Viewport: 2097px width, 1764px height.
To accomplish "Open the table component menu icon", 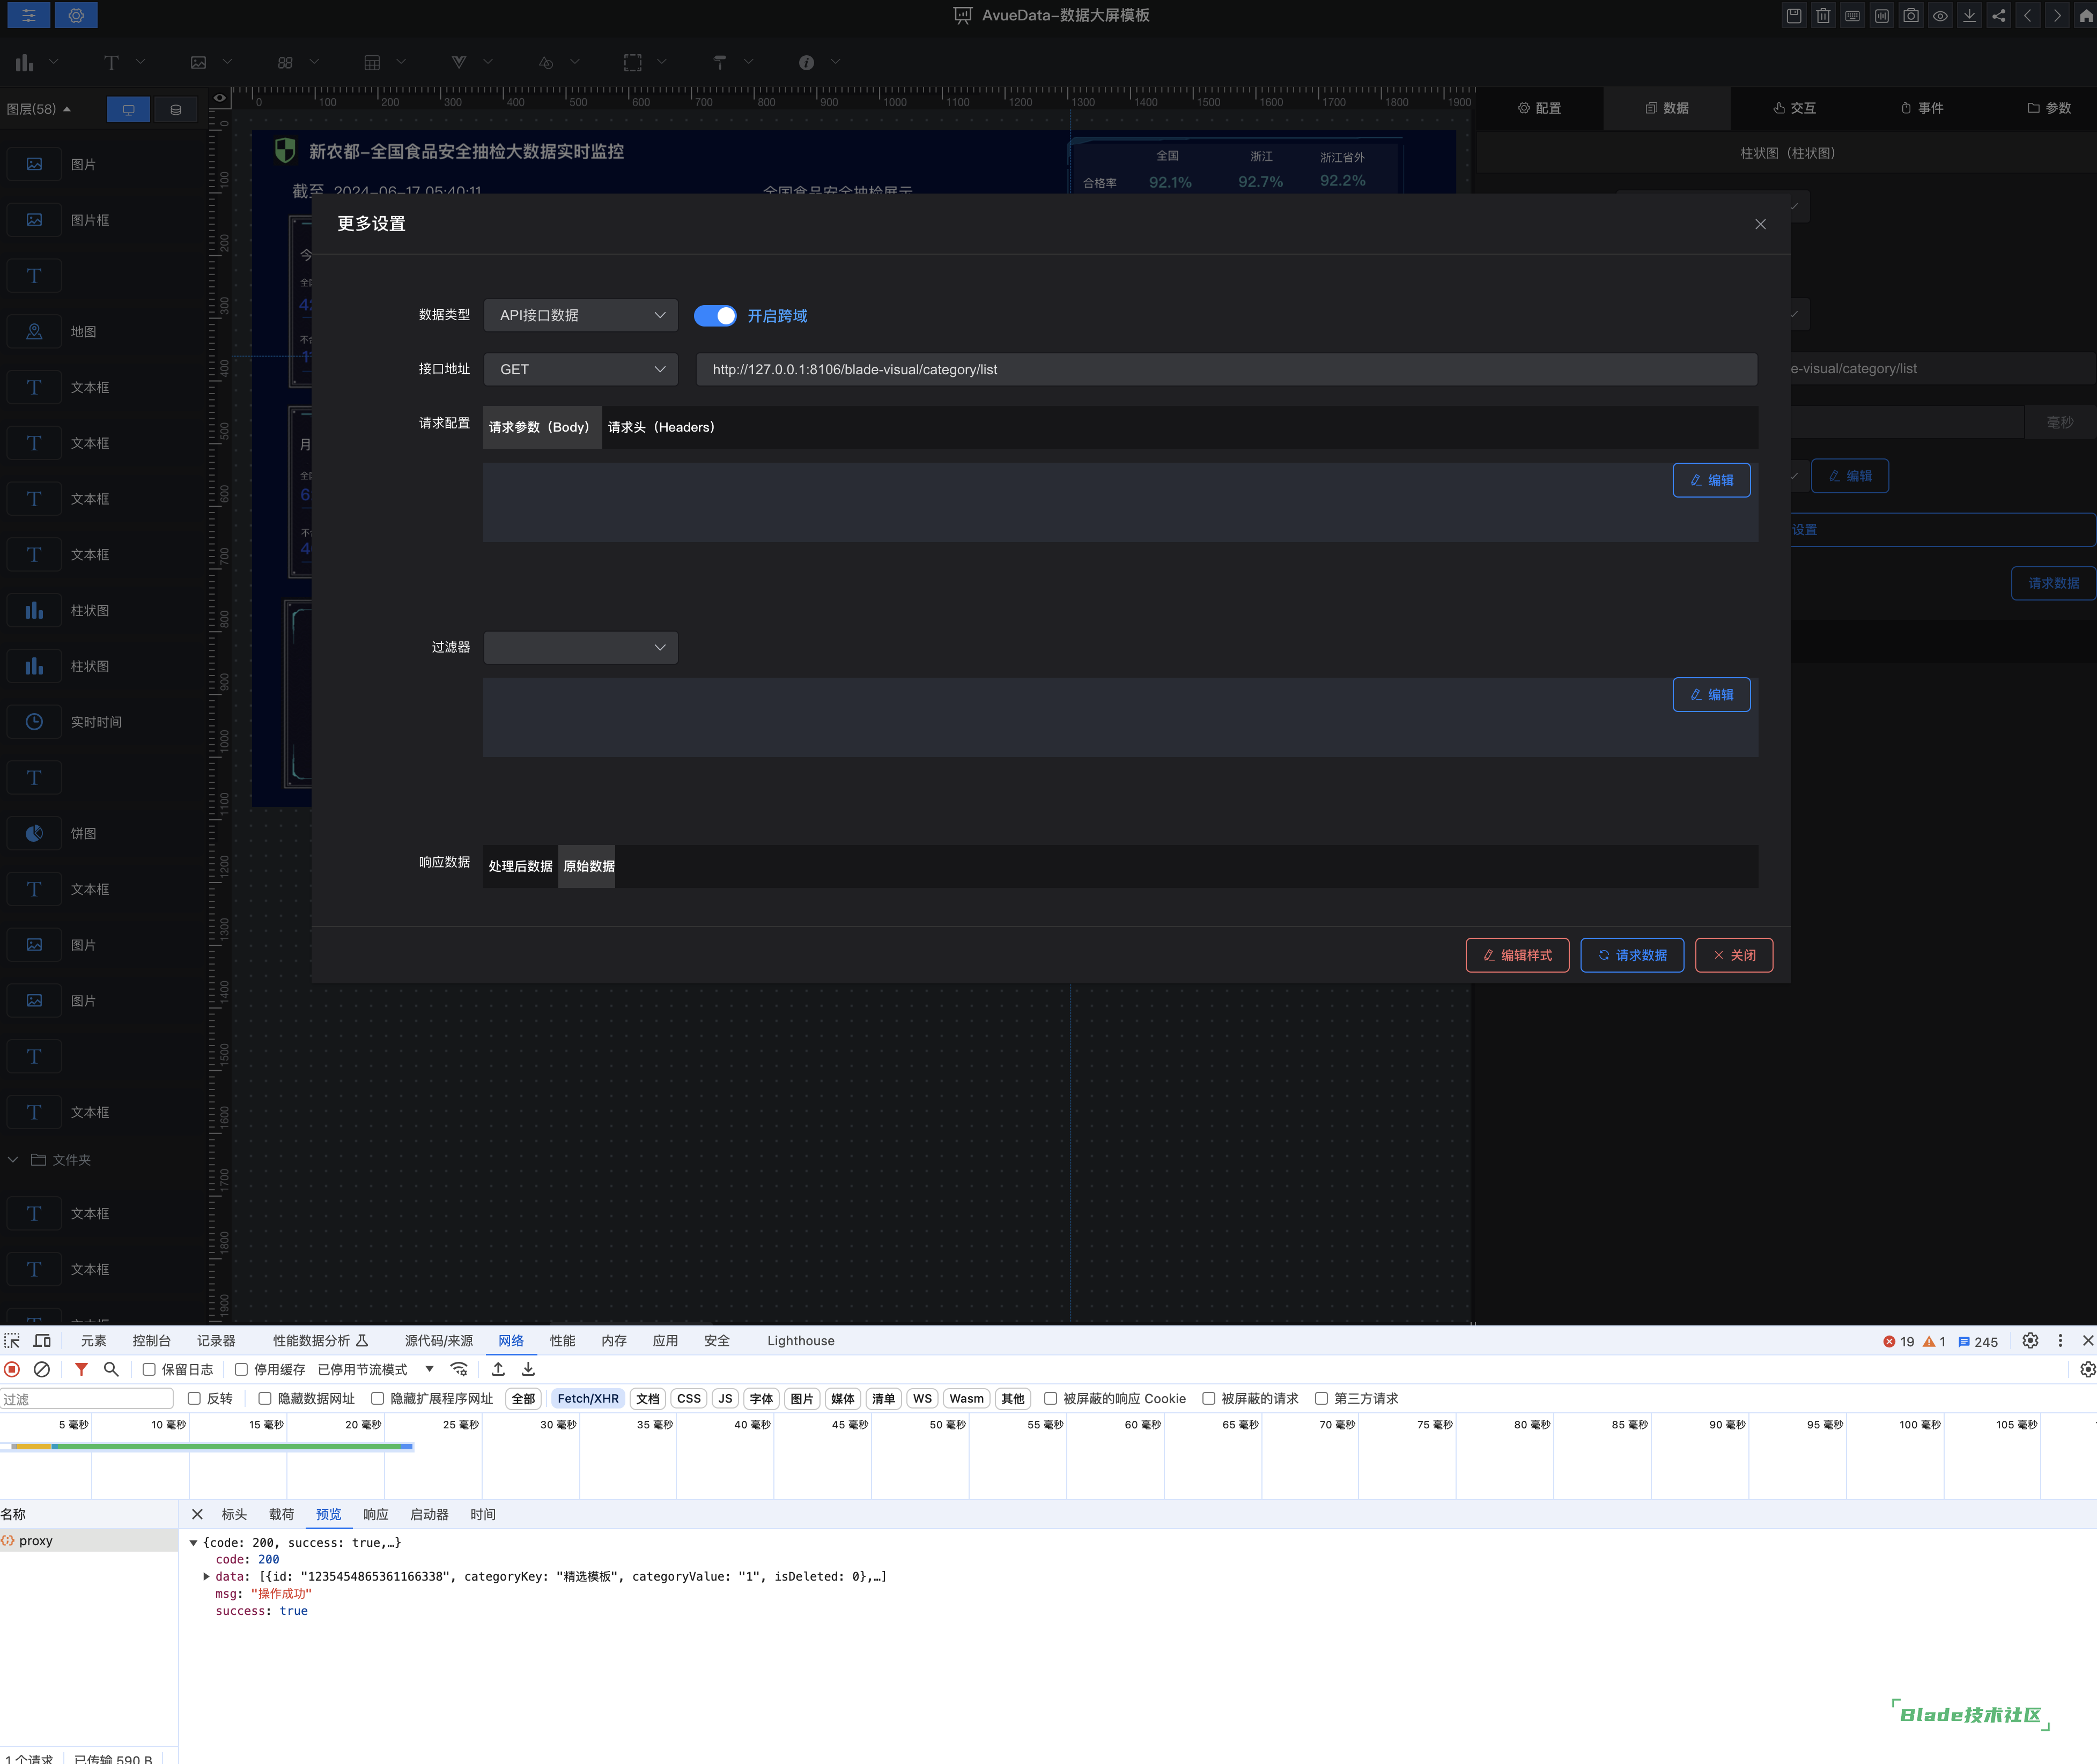I will 372,62.
